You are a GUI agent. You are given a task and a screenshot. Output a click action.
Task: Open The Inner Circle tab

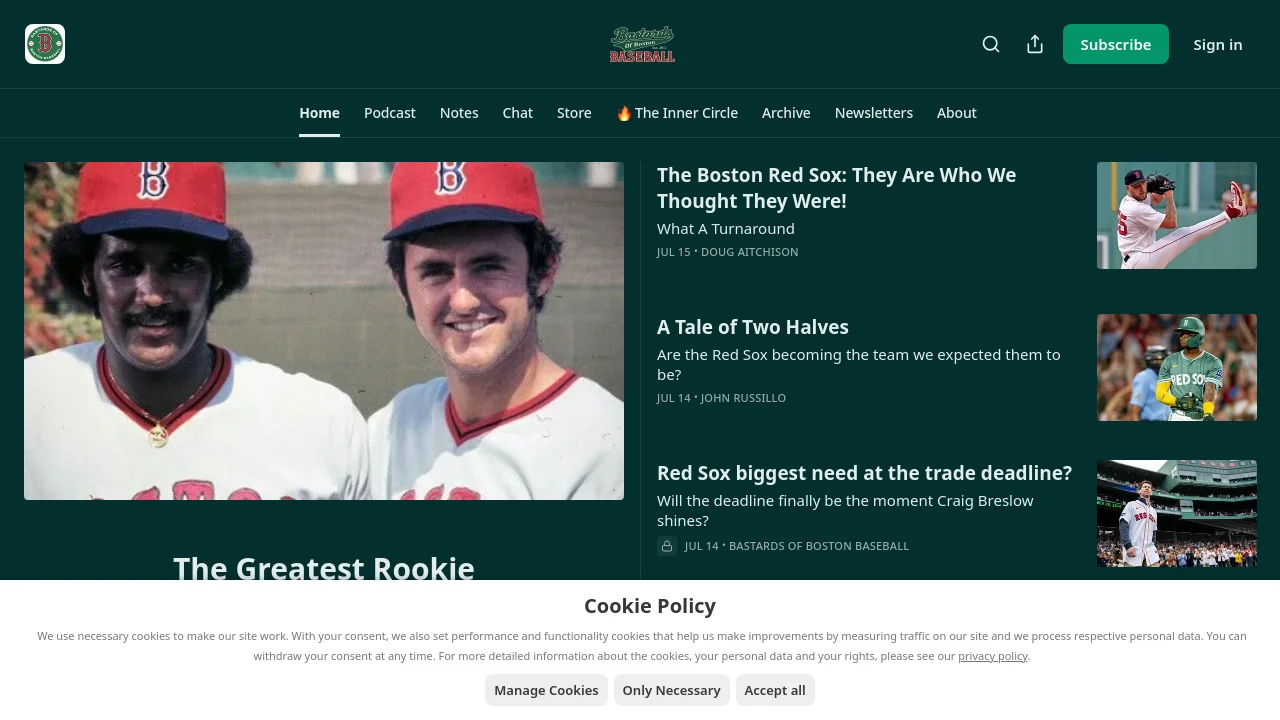(677, 113)
